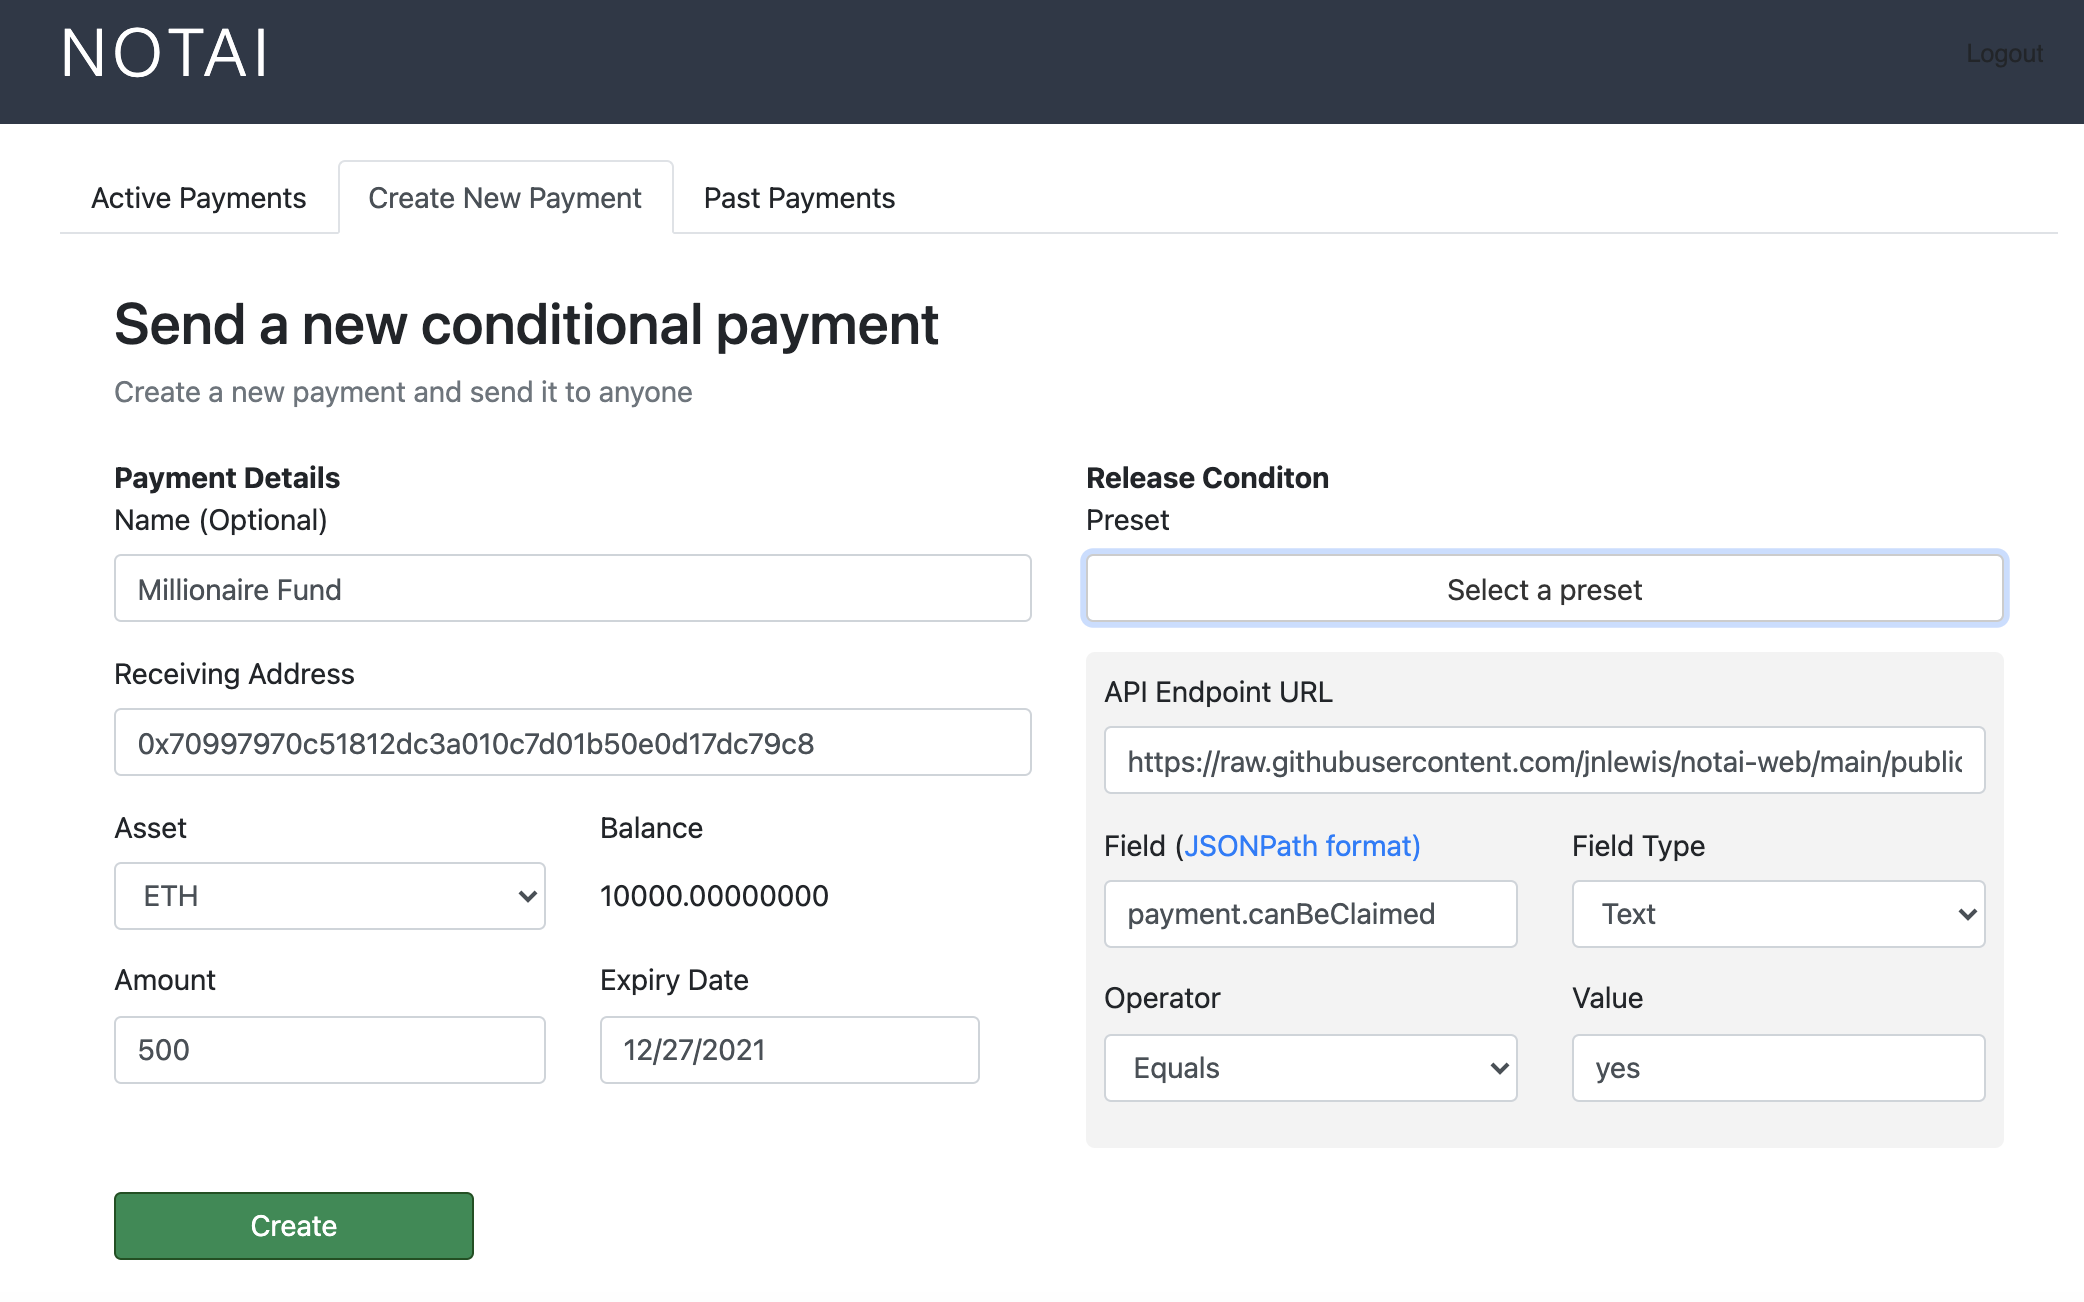Click the API Endpoint URL field
This screenshot has width=2084, height=1302.
pos(1544,761)
